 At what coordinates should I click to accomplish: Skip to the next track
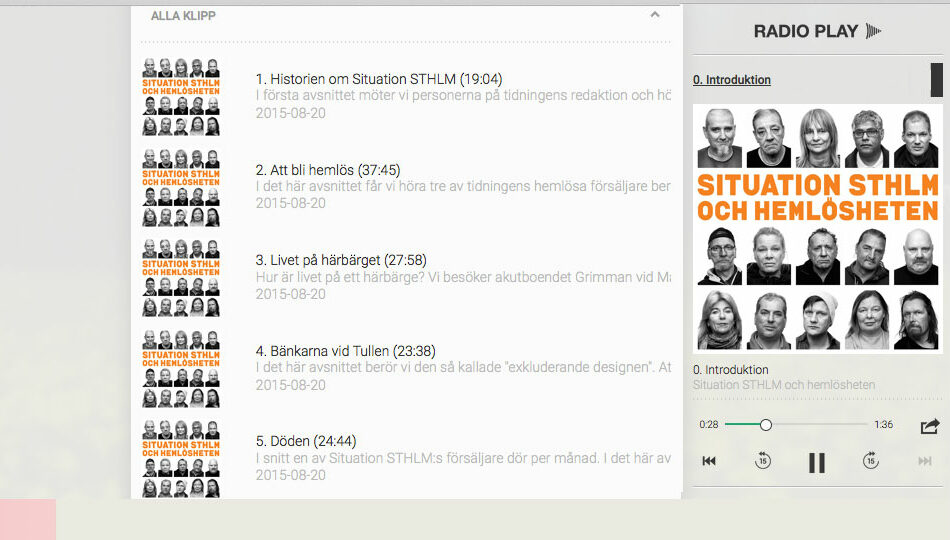(925, 461)
